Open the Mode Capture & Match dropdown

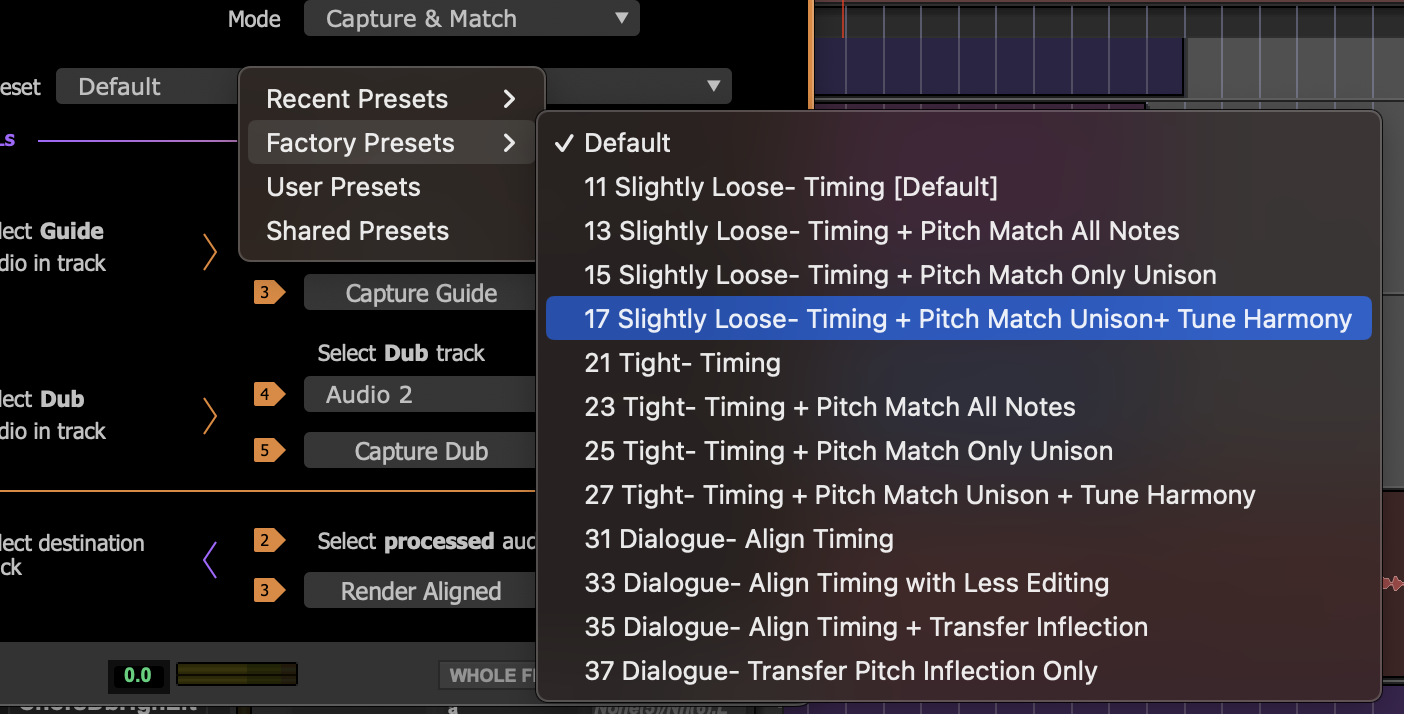[471, 19]
